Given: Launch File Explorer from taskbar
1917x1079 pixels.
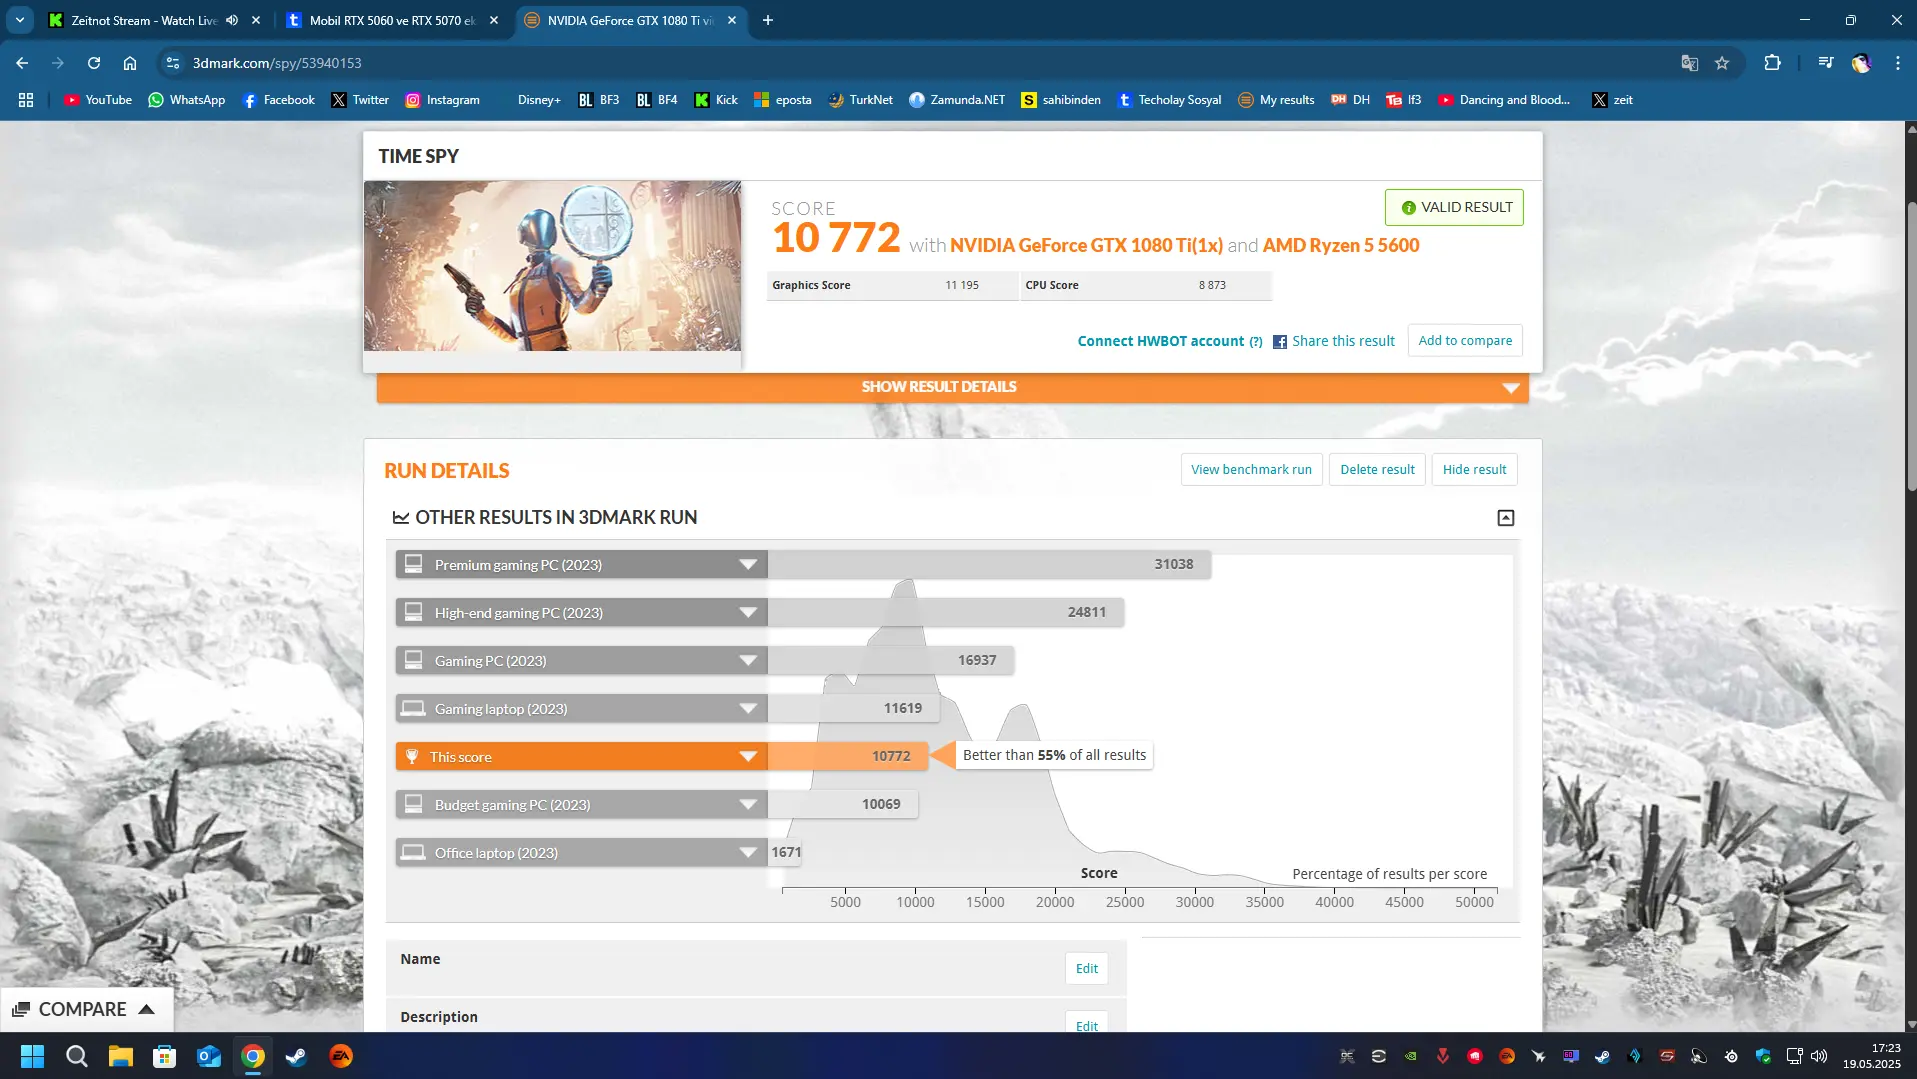Looking at the screenshot, I should point(121,1056).
